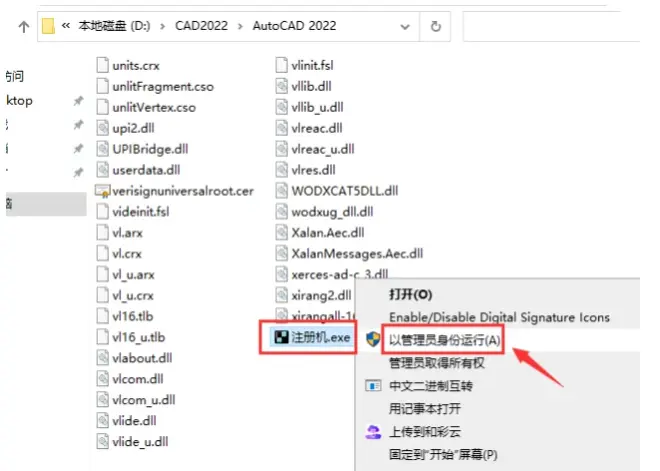Click the xerces-ad-c file icon
Viewport: 660px width, 471px height.
(x=281, y=274)
